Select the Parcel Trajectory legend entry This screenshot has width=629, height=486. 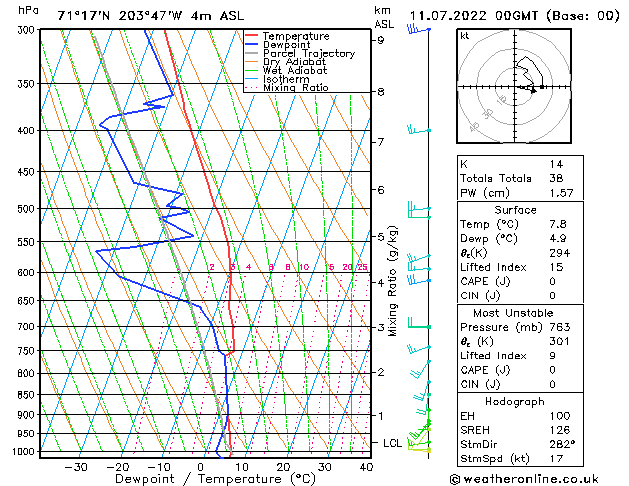coord(300,53)
